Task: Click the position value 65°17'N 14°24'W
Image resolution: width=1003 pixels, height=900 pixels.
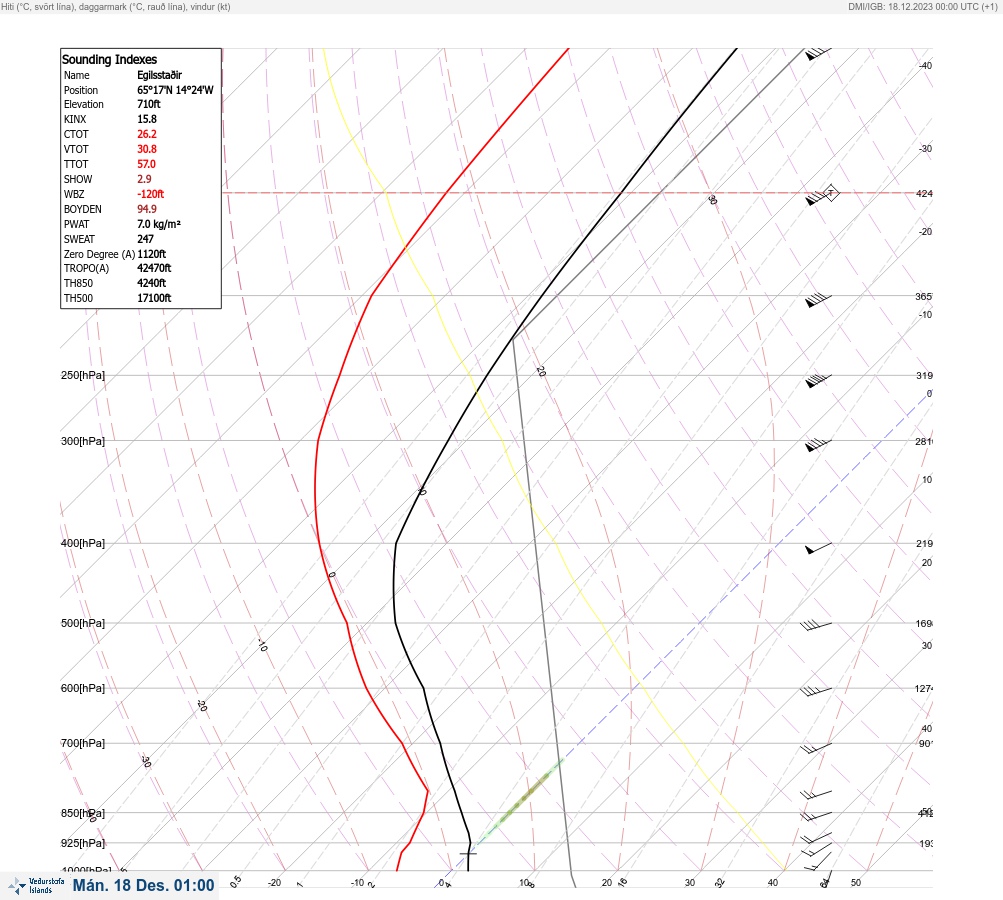Action: point(175,90)
